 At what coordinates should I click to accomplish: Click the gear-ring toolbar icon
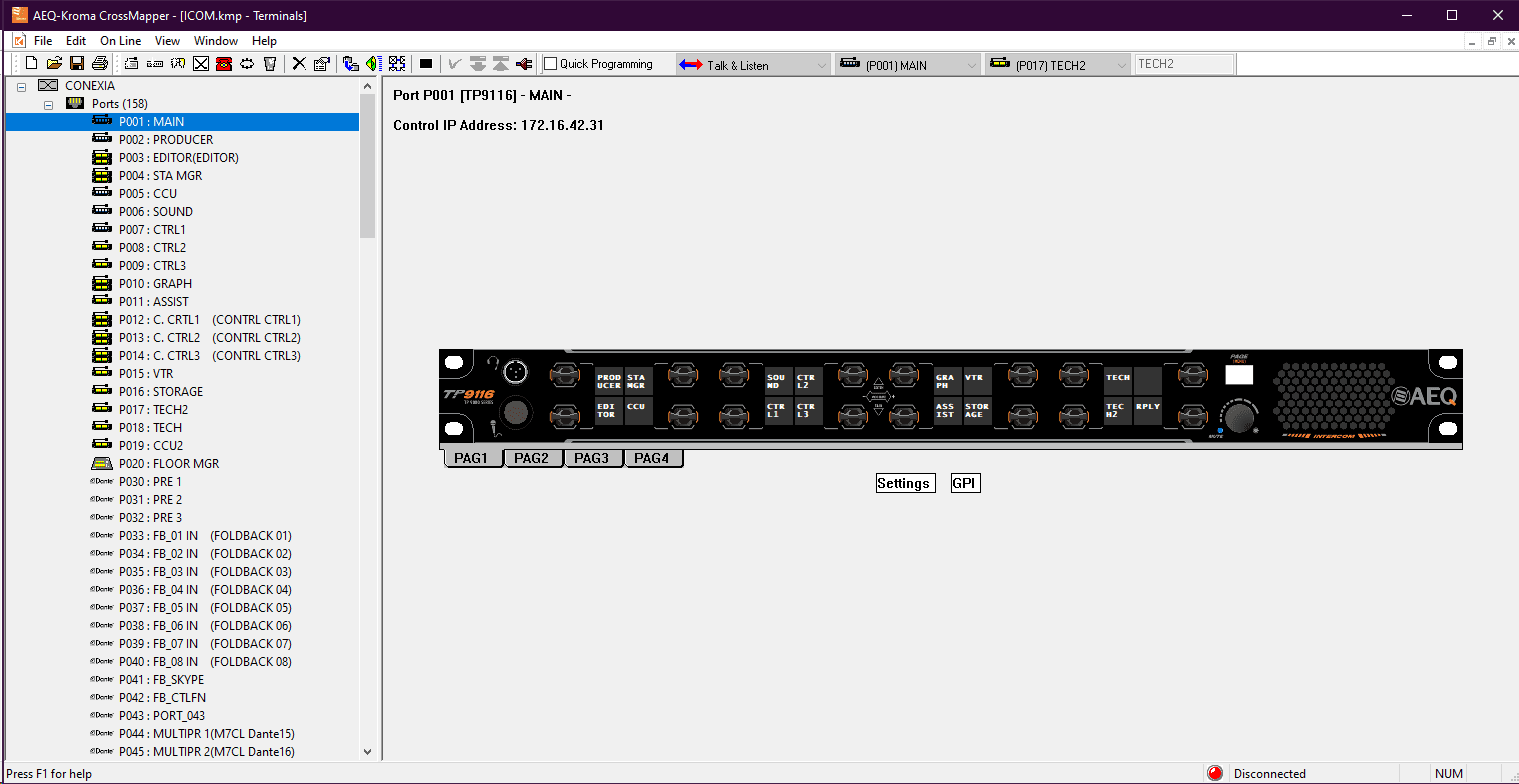[247, 64]
